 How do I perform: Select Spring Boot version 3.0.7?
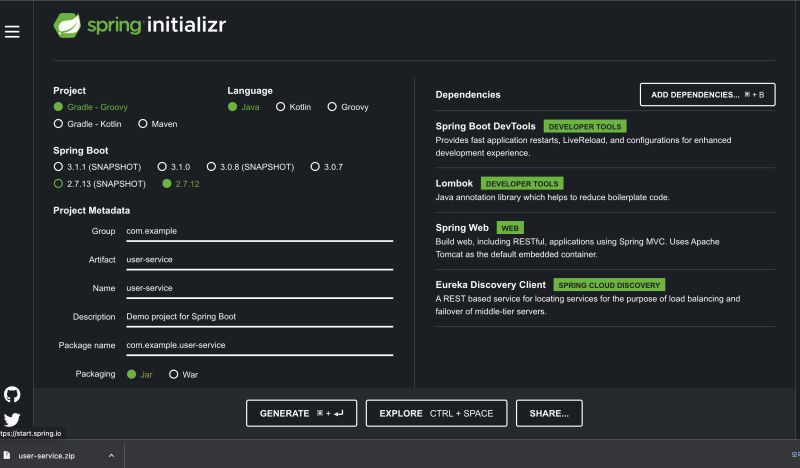pyautogui.click(x=327, y=166)
